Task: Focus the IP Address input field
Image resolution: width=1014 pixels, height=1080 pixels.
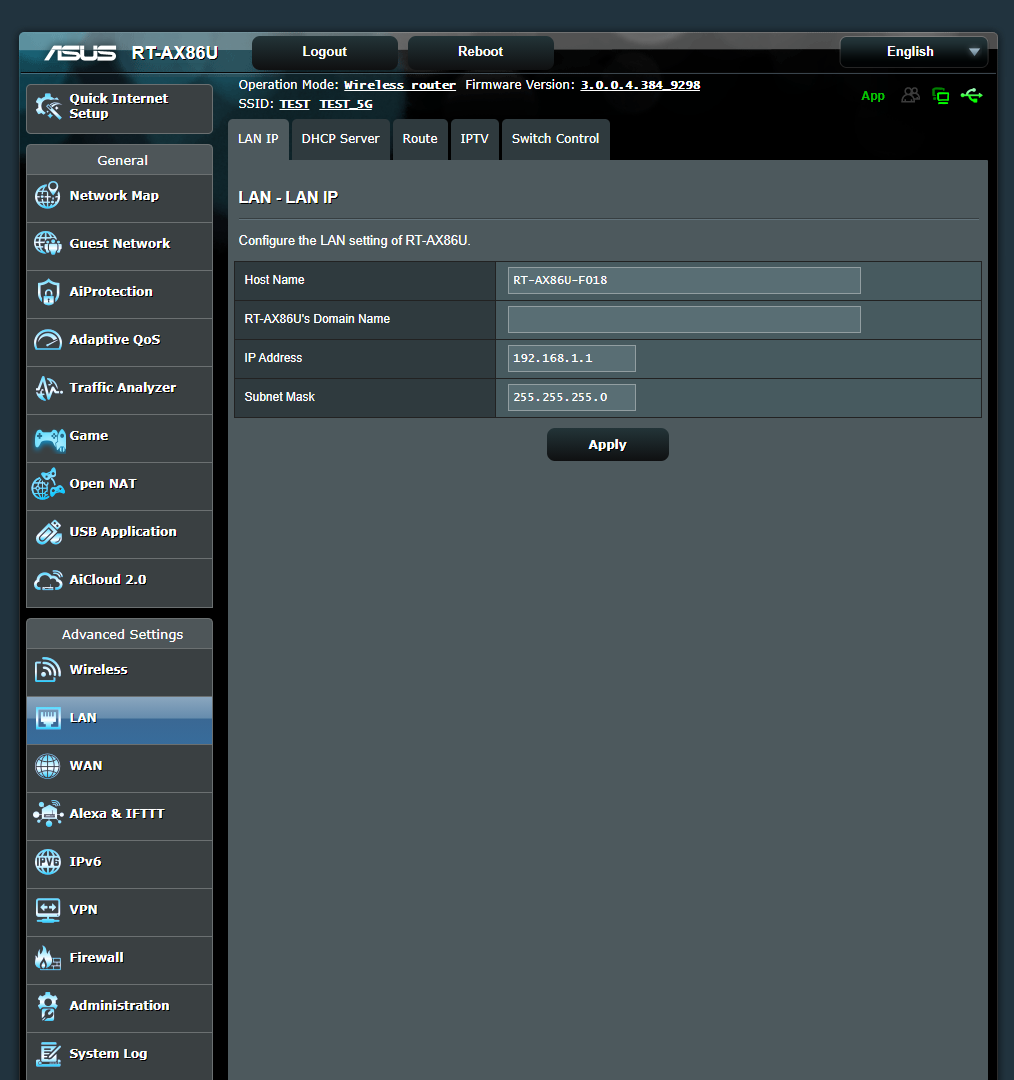Action: (572, 358)
